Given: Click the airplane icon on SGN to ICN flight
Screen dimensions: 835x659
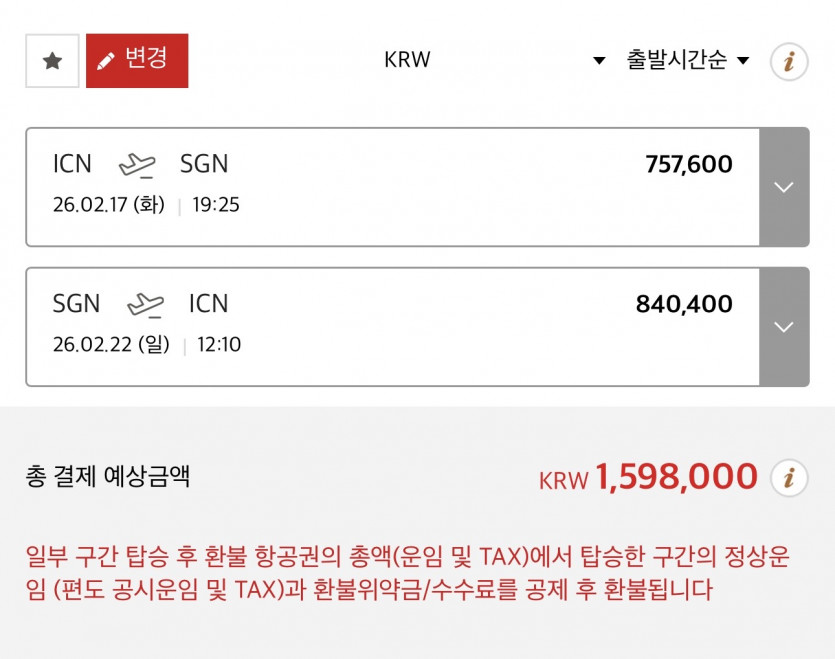Looking at the screenshot, I should pyautogui.click(x=145, y=304).
